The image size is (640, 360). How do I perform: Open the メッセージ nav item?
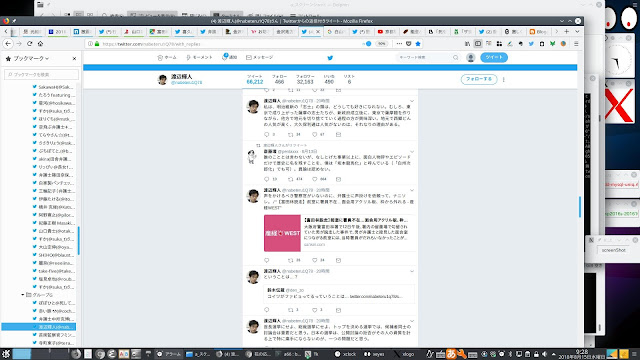click(x=260, y=58)
